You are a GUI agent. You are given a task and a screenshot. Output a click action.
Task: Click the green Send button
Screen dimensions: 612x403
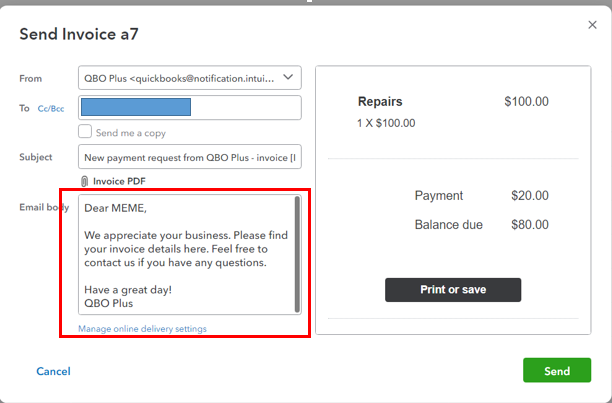(x=557, y=370)
